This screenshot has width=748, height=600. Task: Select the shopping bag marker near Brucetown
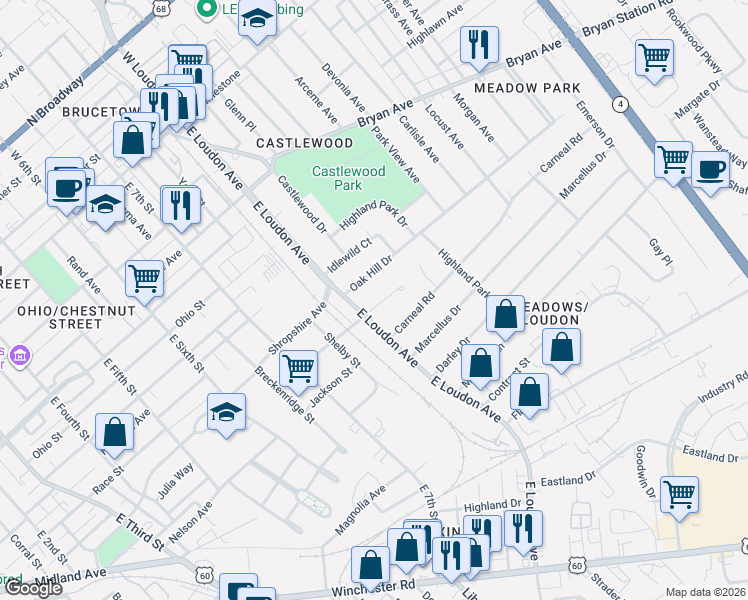(132, 141)
